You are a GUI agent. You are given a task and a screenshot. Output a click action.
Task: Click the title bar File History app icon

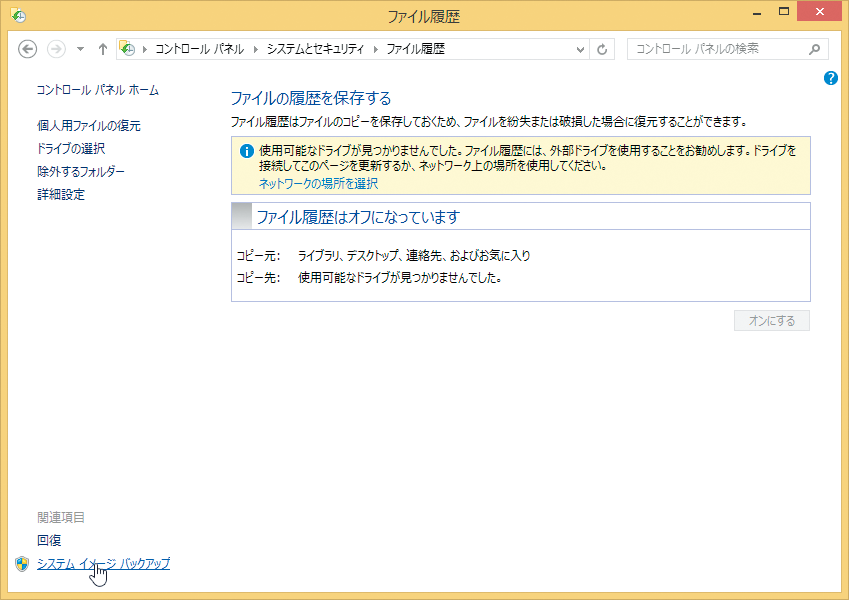pyautogui.click(x=18, y=16)
